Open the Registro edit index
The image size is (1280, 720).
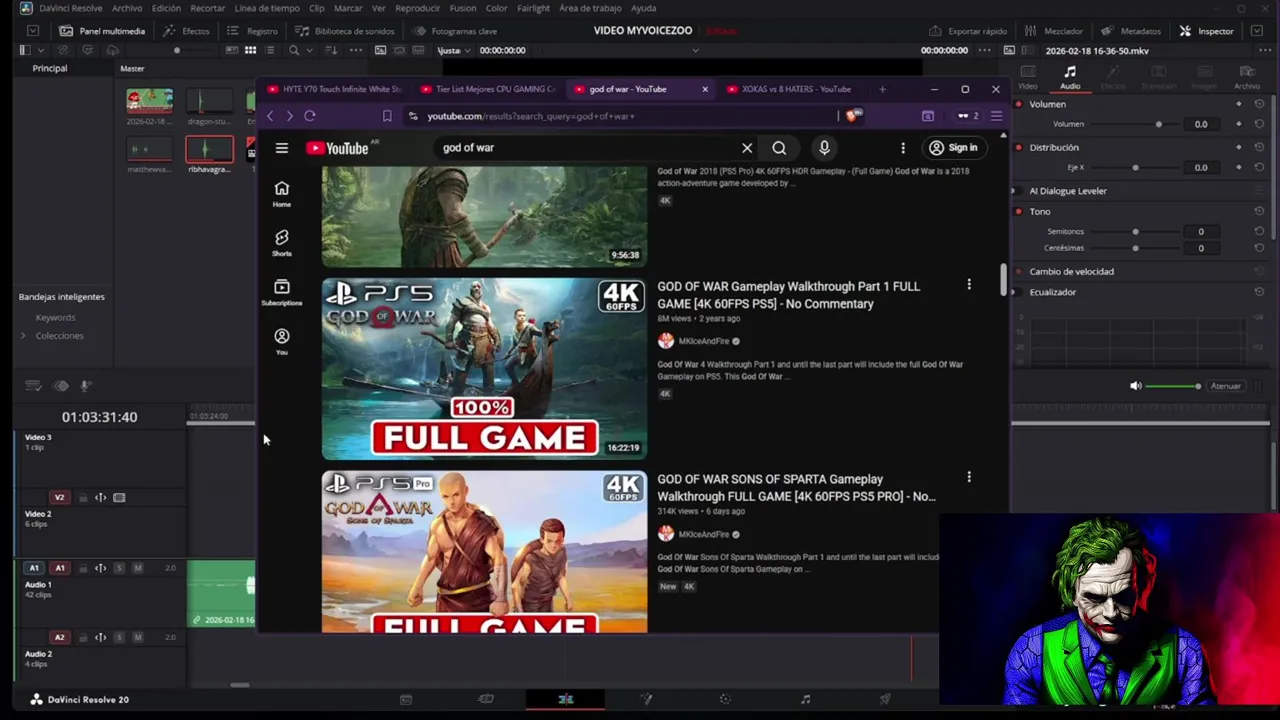(252, 31)
